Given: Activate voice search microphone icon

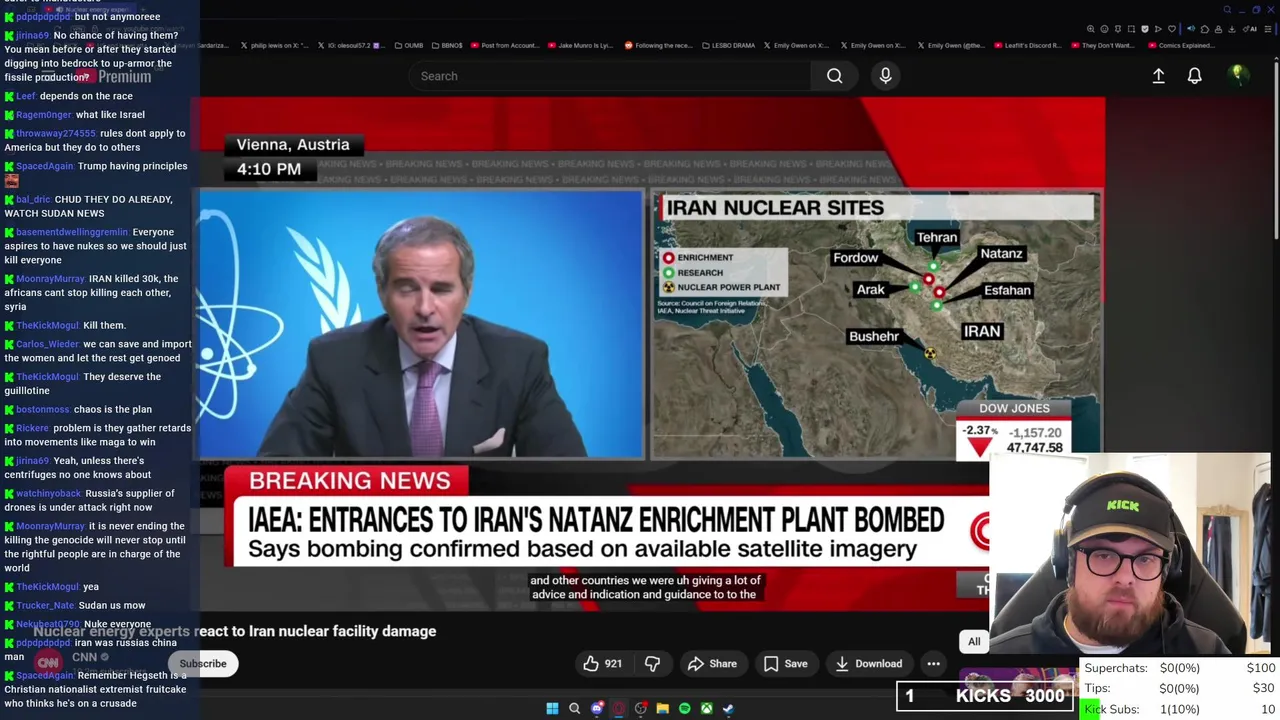Looking at the screenshot, I should [x=885, y=76].
